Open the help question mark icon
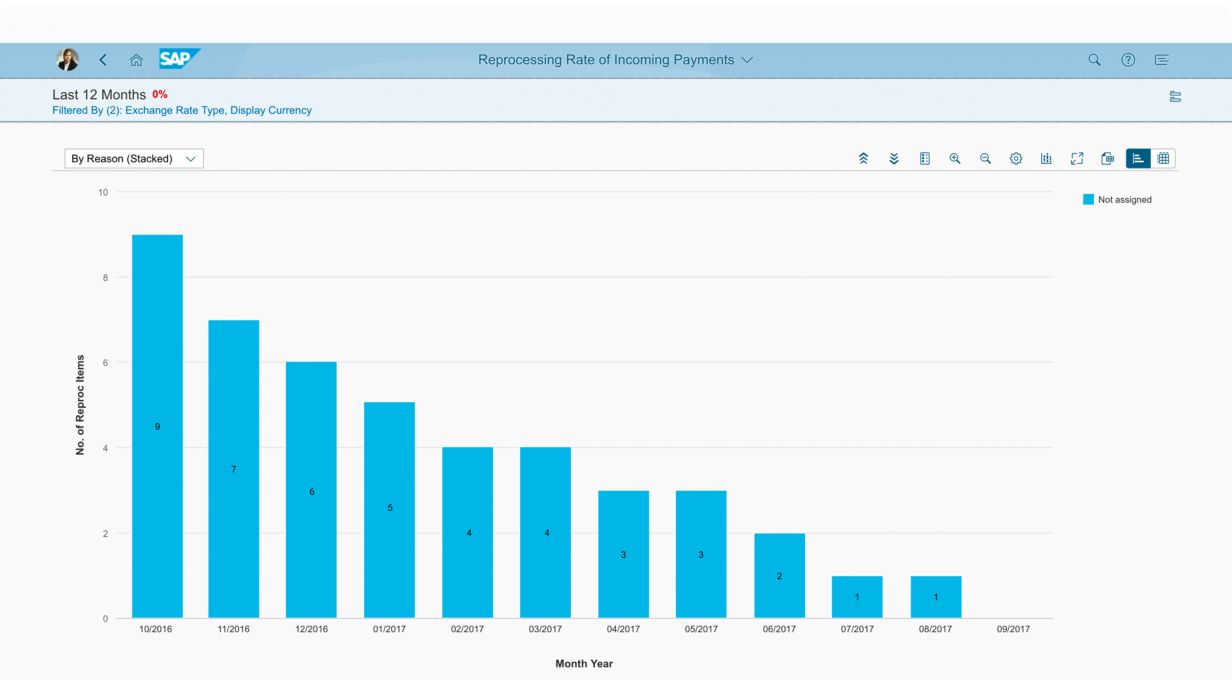Image resolution: width=1232 pixels, height=680 pixels. (1128, 60)
